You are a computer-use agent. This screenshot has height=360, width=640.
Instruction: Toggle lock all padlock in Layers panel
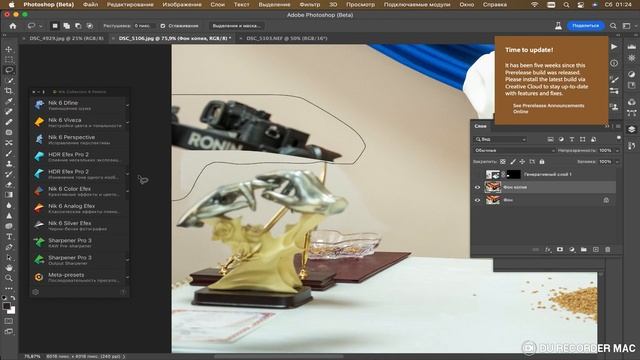[542, 162]
